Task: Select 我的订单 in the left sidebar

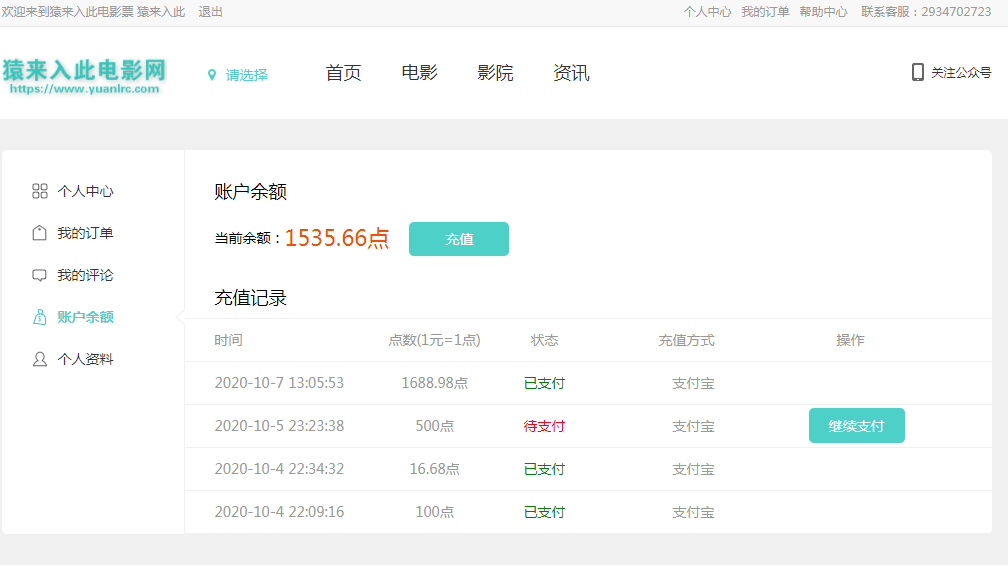Action: tap(86, 233)
